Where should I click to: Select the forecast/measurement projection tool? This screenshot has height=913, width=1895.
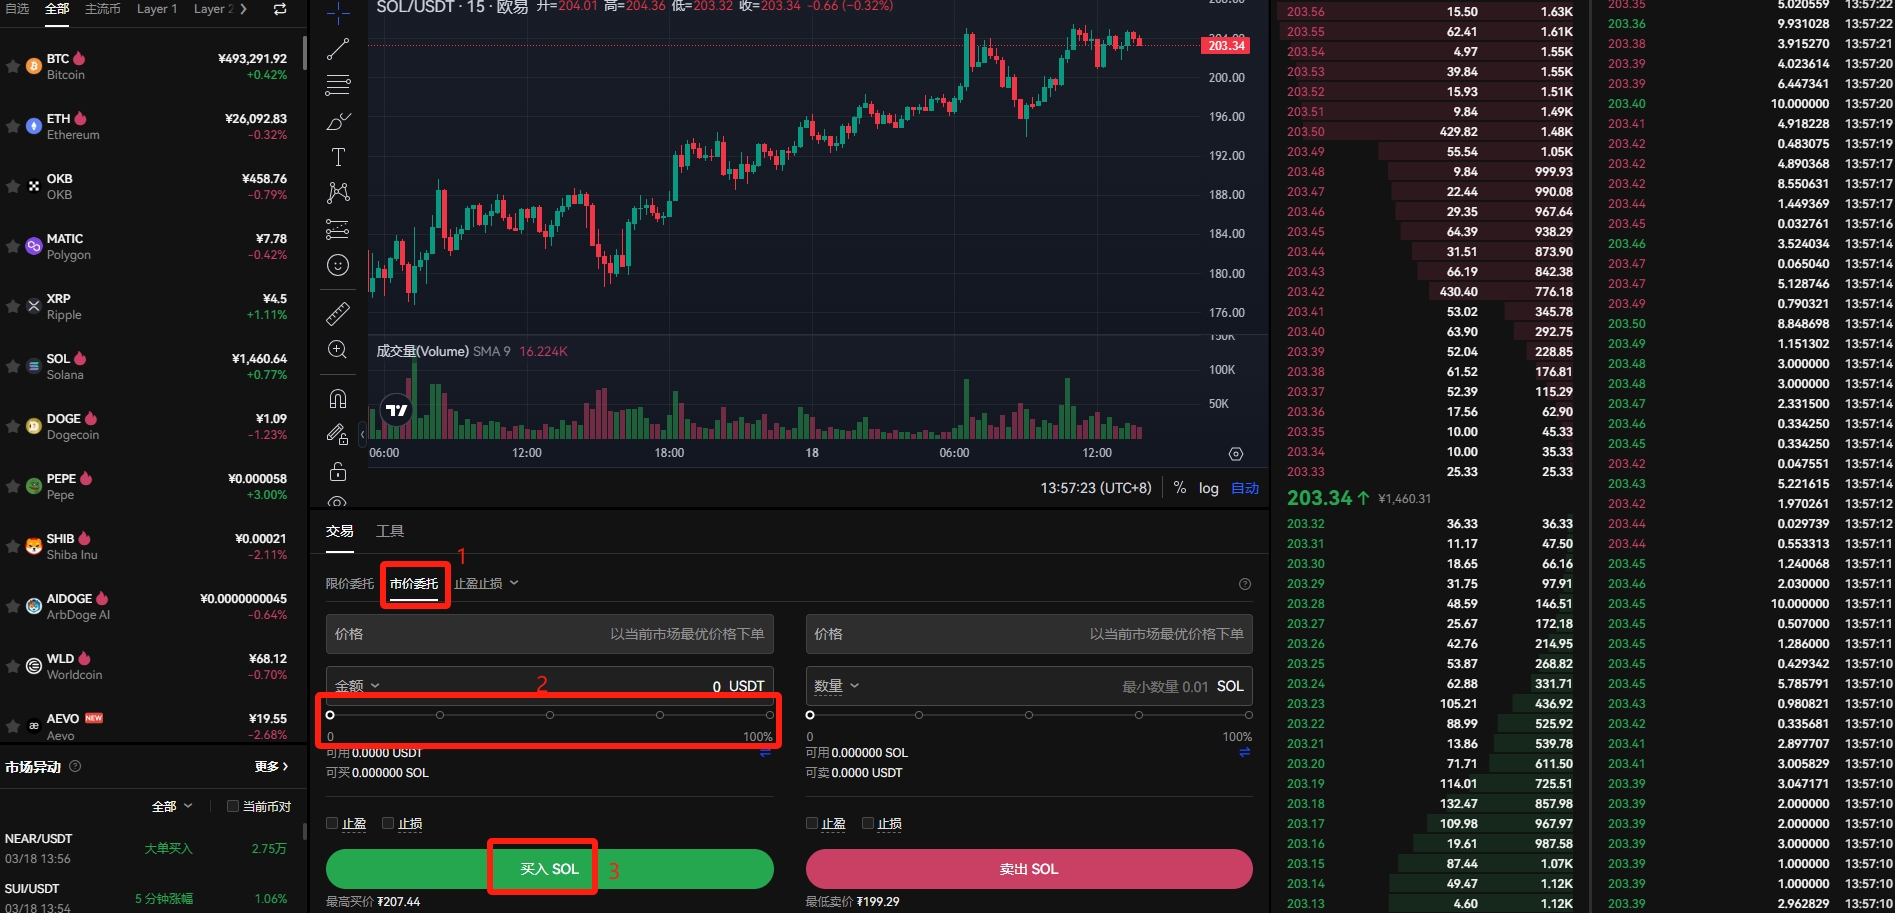coord(338,229)
